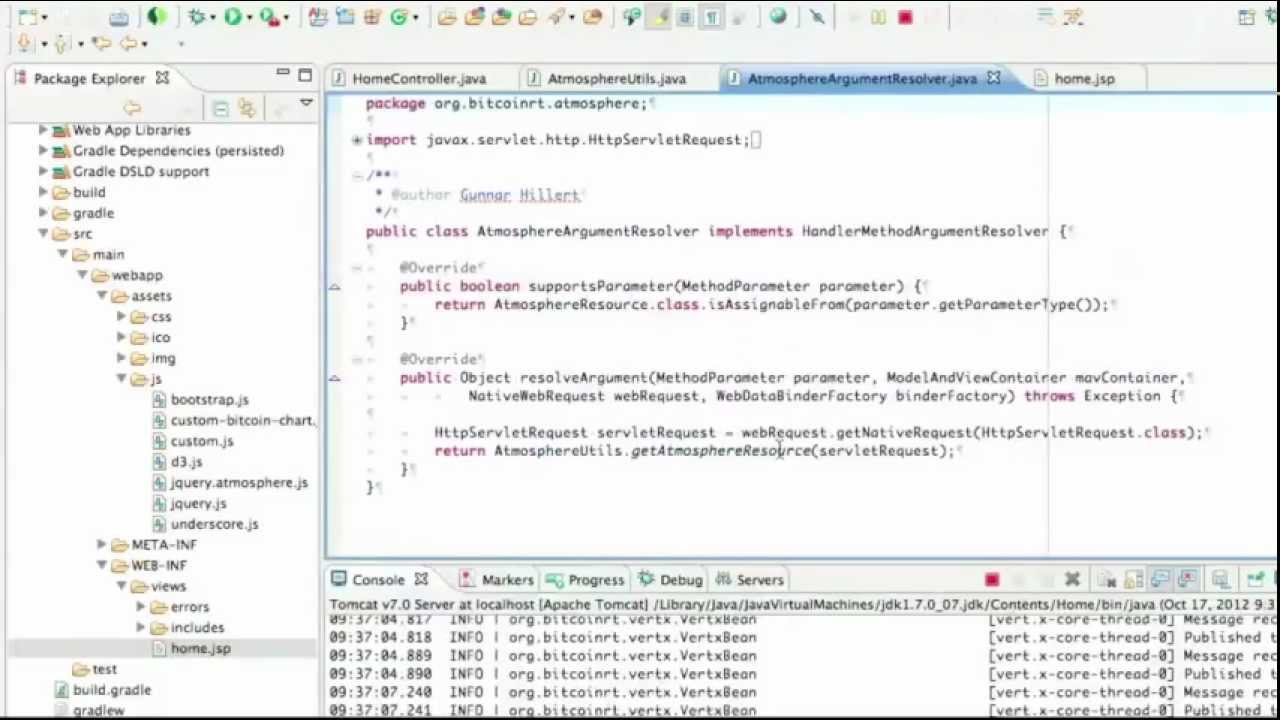Click the green-black circular toolbar icon
1280x720 pixels.
click(157, 17)
